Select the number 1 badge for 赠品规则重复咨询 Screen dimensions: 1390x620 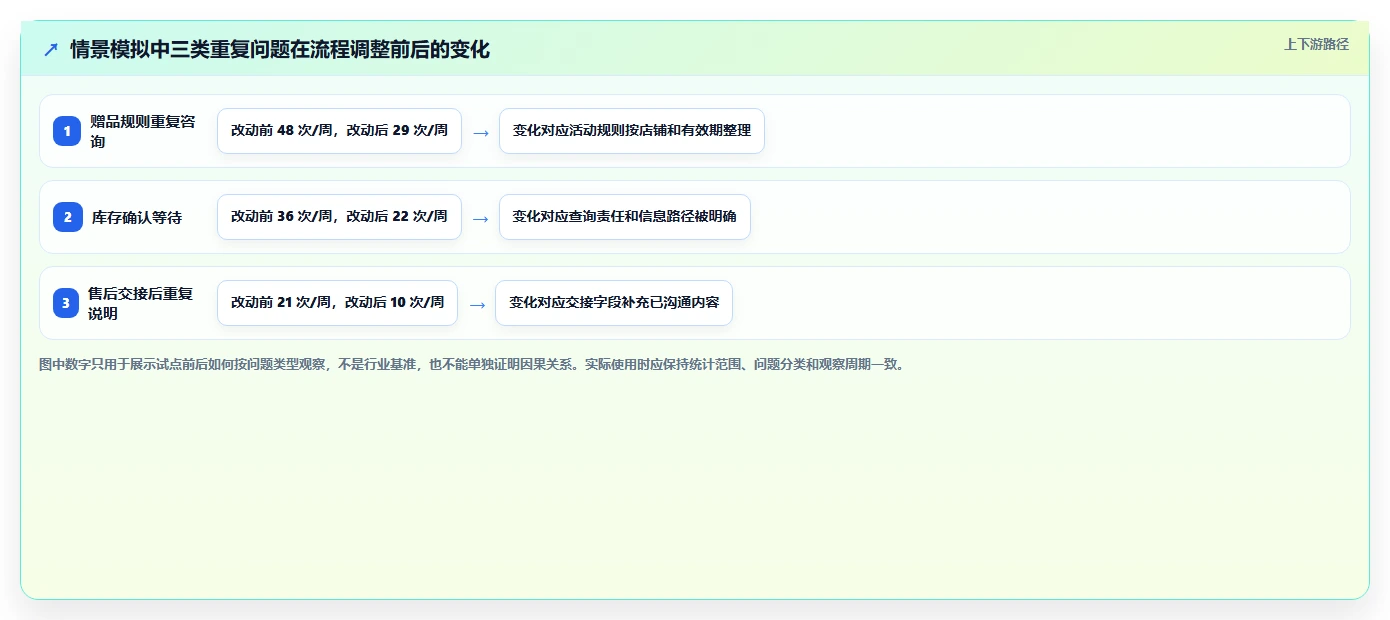point(67,131)
